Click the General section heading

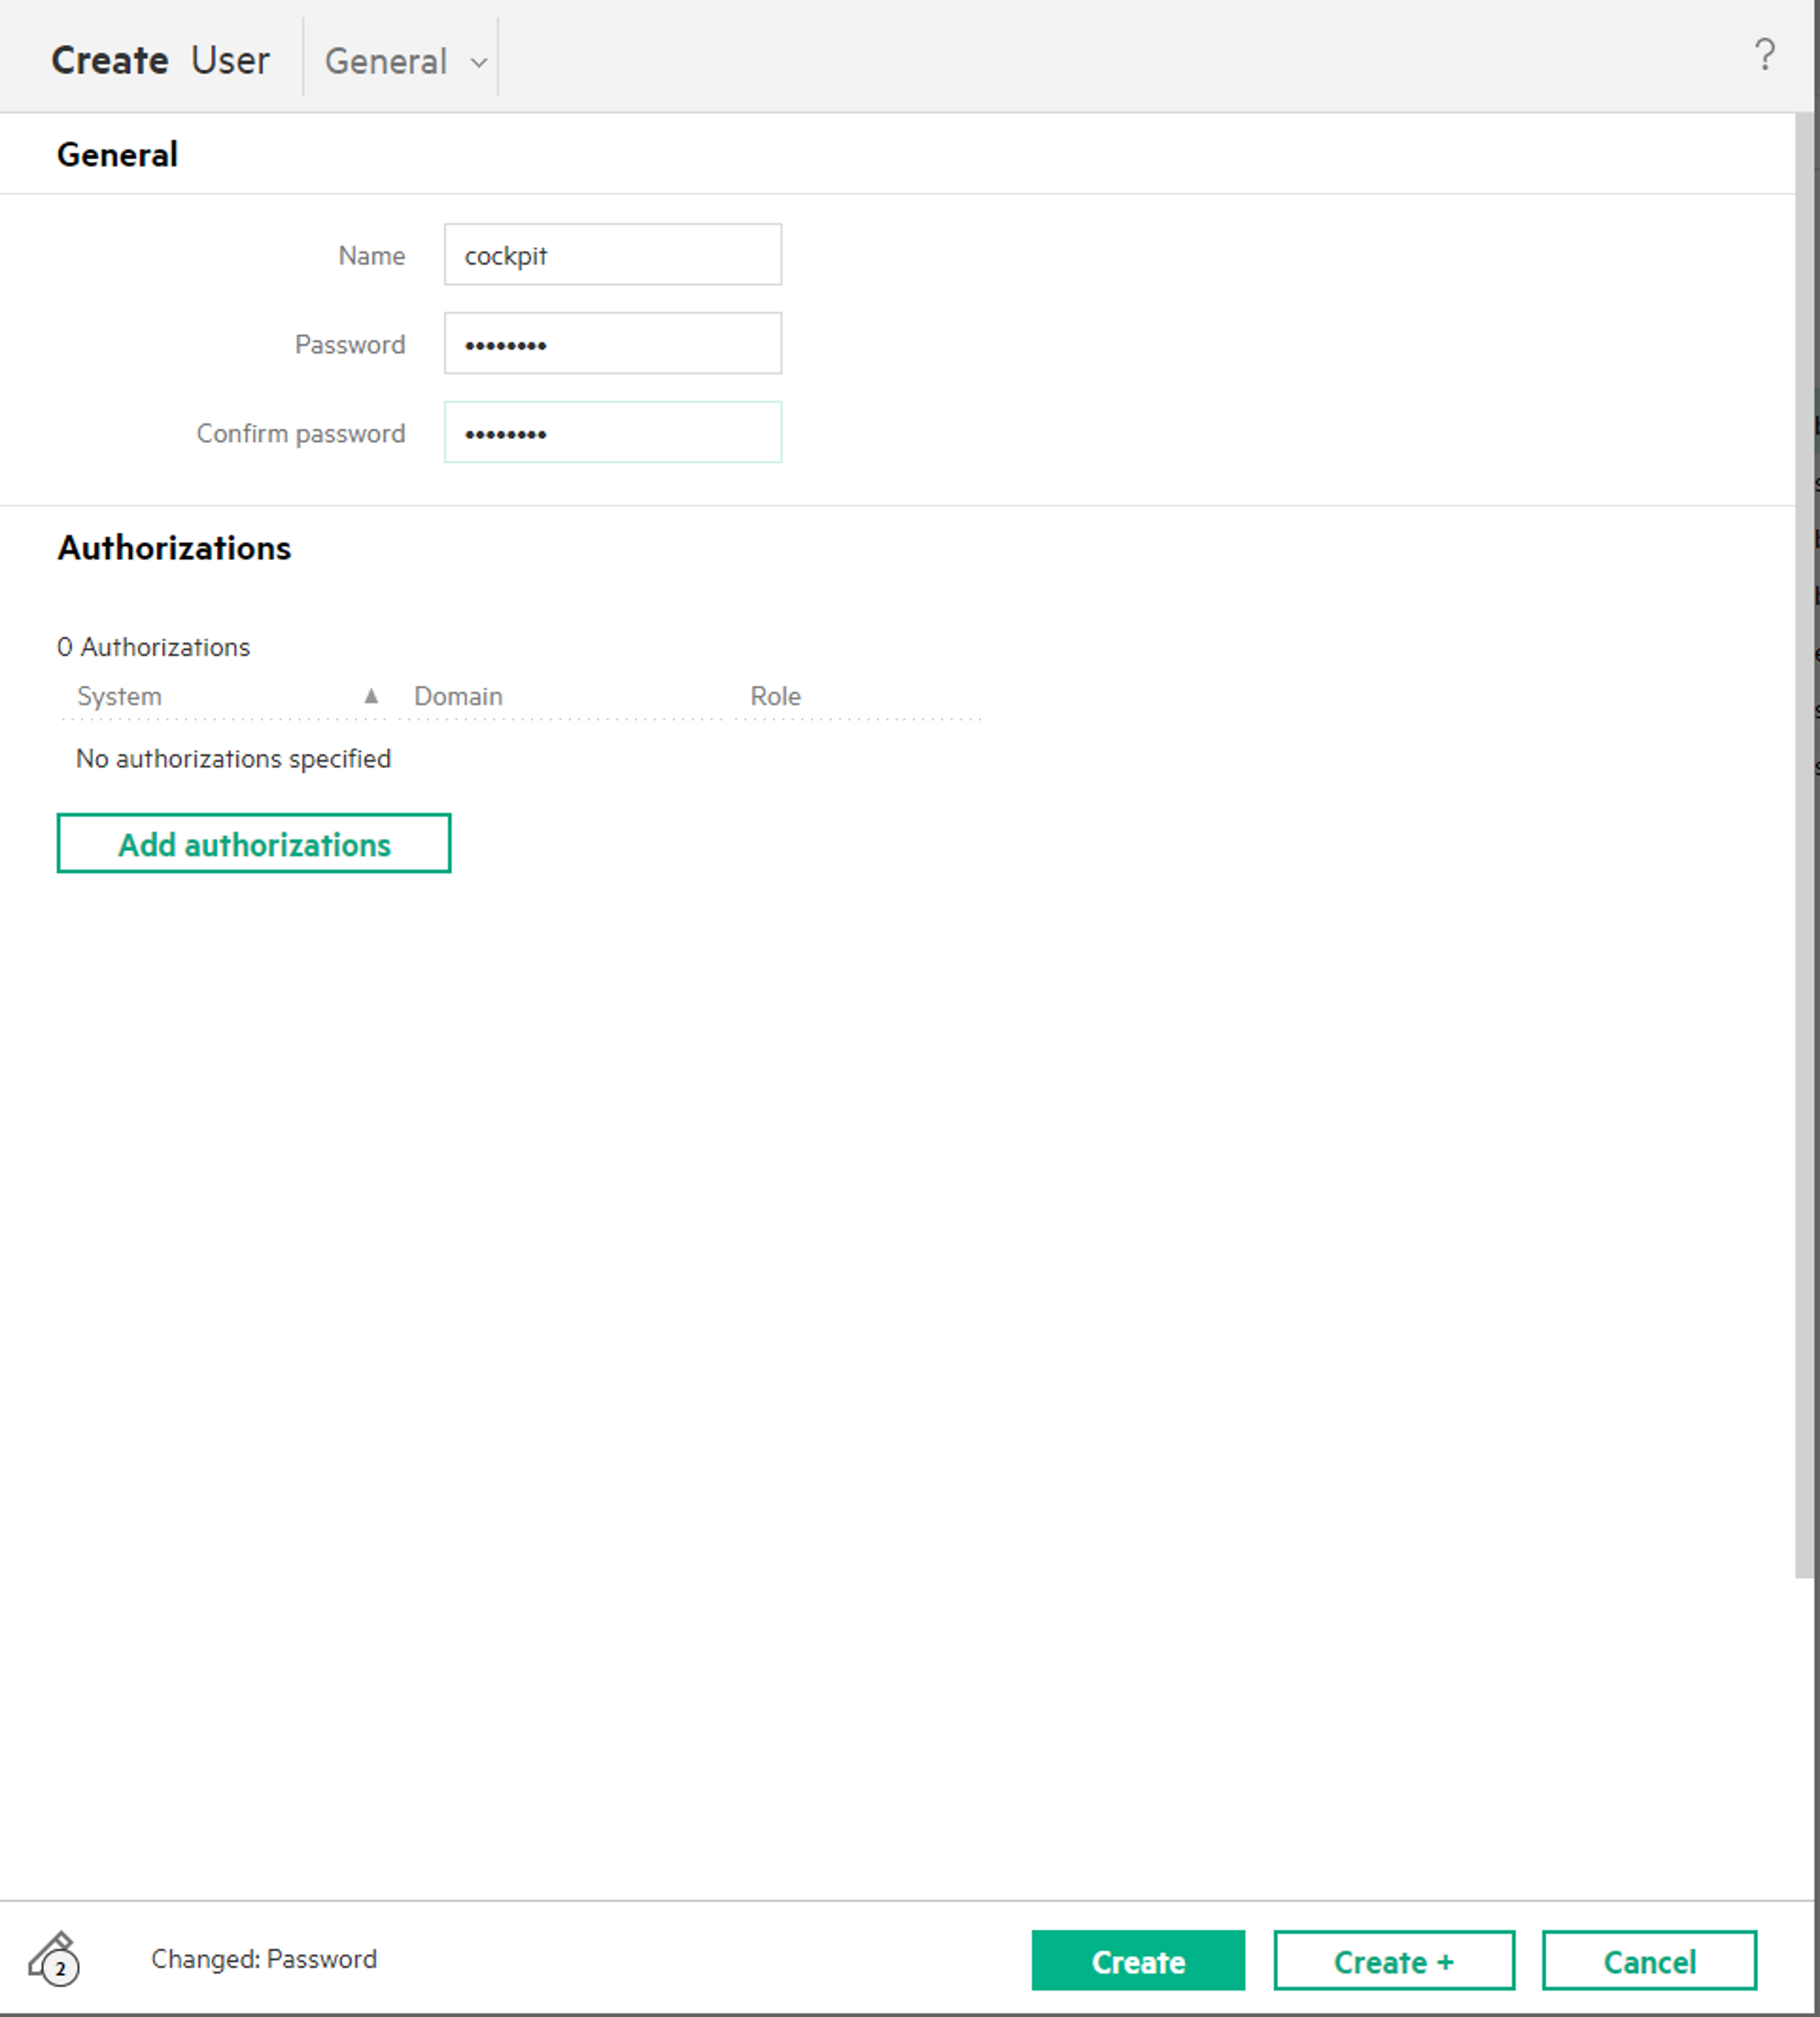coord(117,155)
